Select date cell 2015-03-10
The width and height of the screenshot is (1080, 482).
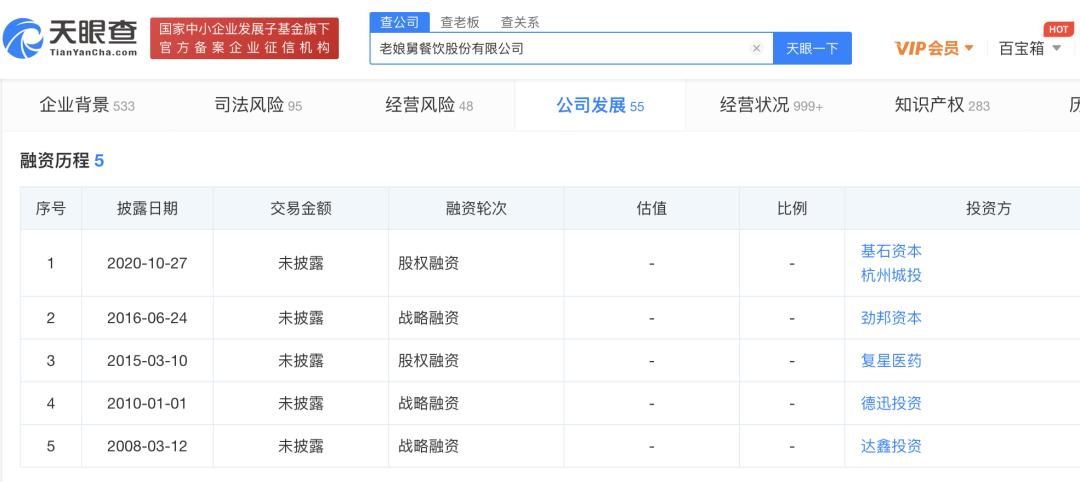click(147, 361)
